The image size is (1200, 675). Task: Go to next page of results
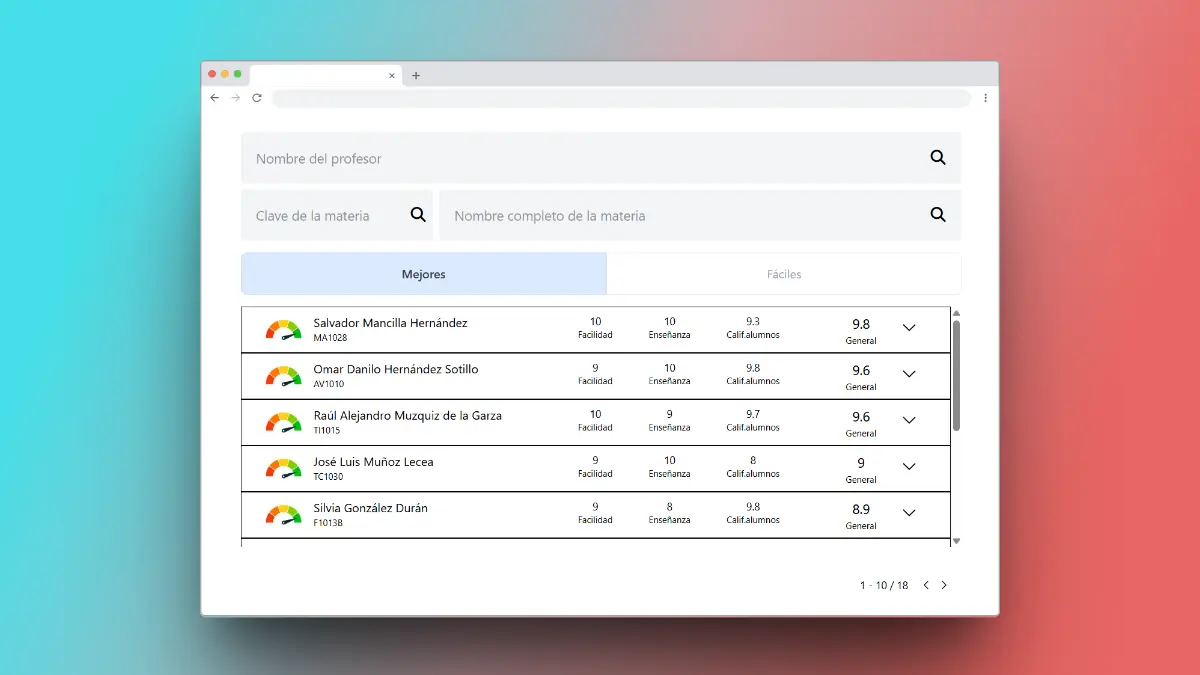pos(944,585)
